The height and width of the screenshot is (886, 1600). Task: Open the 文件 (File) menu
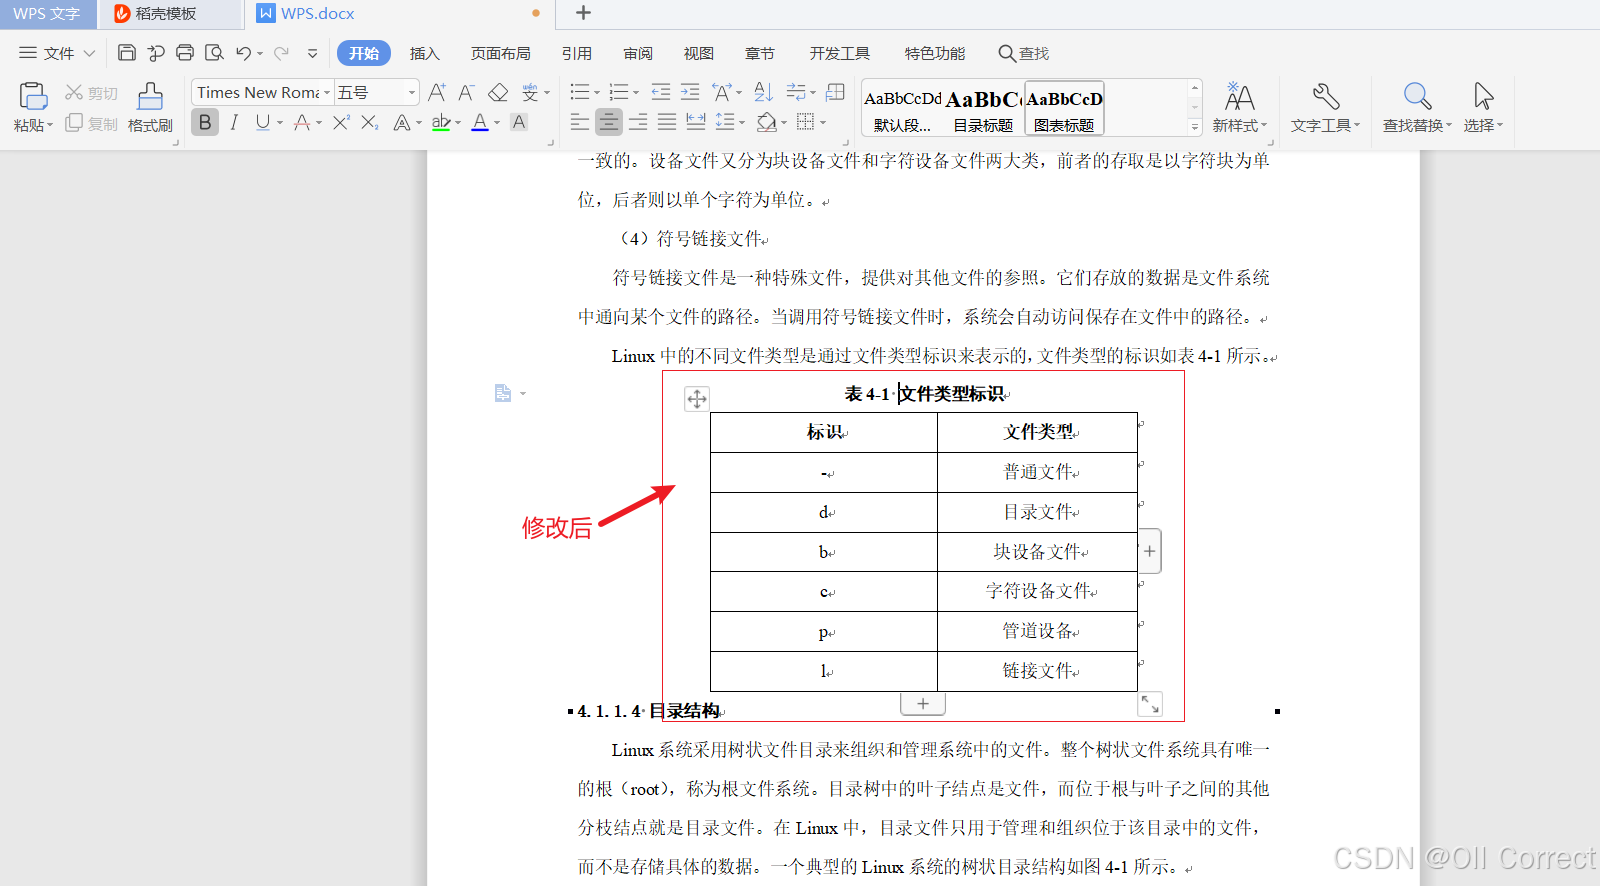coord(57,53)
